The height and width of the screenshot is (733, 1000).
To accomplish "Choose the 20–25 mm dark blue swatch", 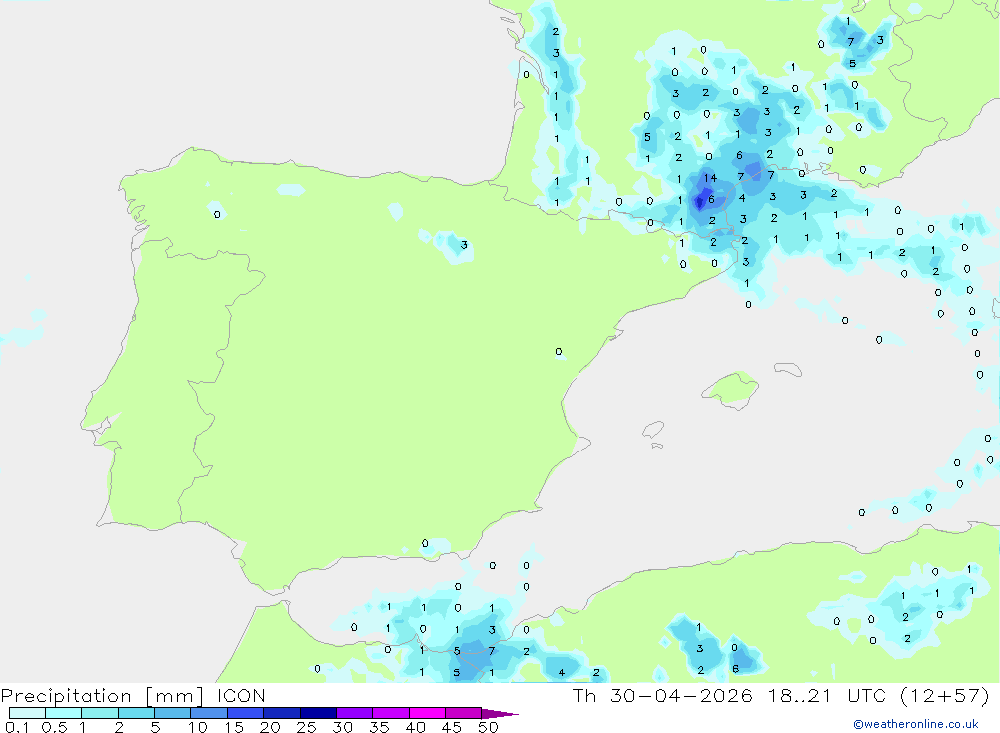I will pyautogui.click(x=282, y=713).
